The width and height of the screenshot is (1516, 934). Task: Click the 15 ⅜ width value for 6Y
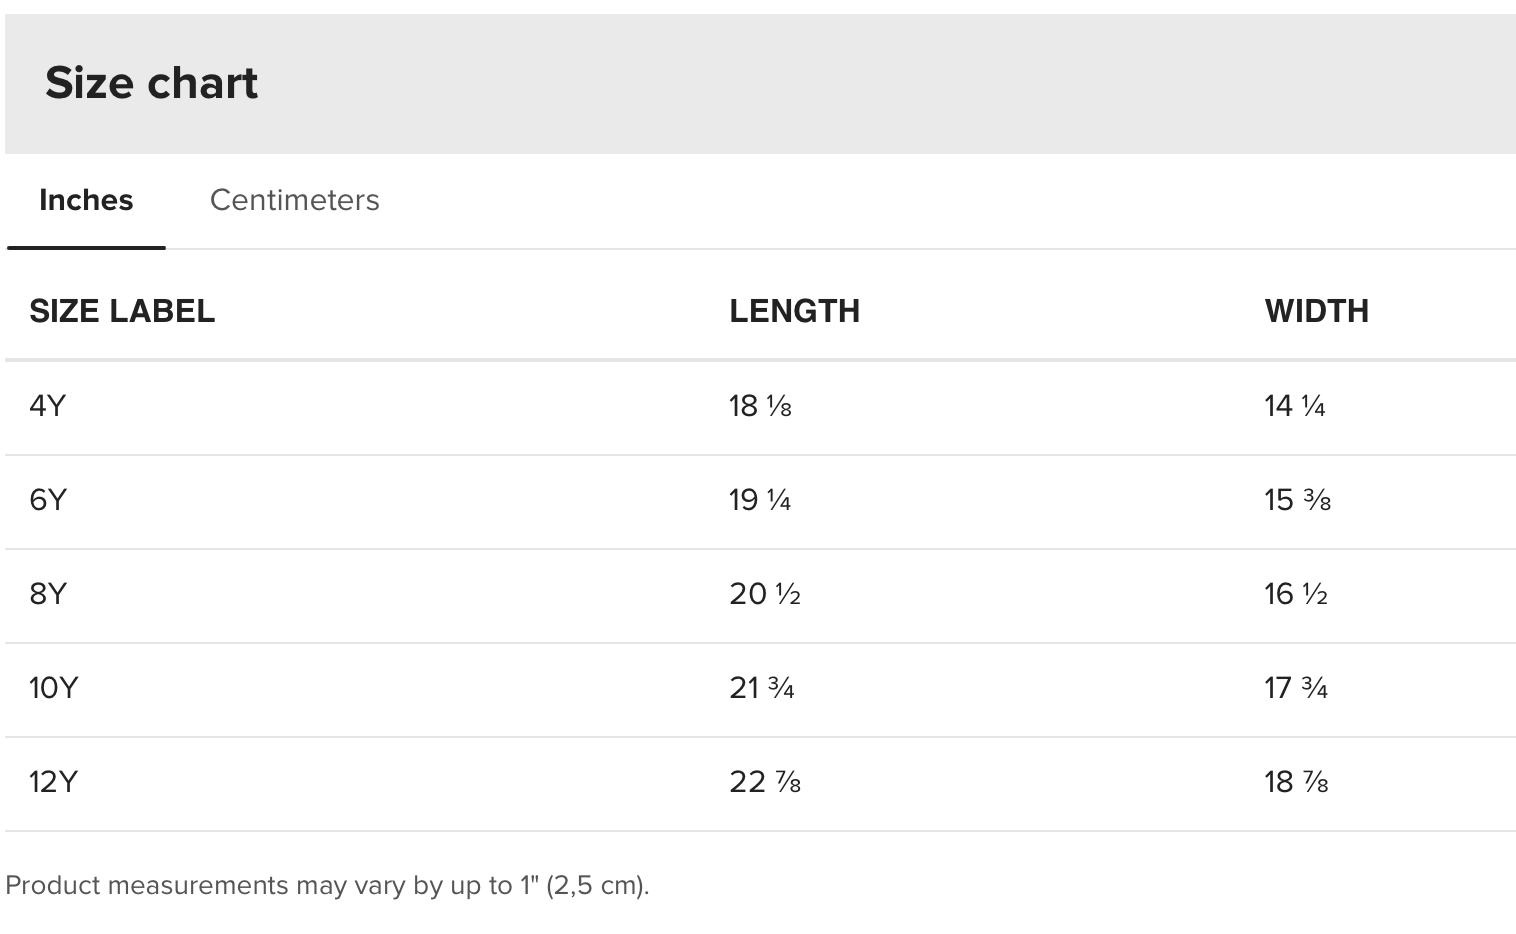click(1297, 500)
